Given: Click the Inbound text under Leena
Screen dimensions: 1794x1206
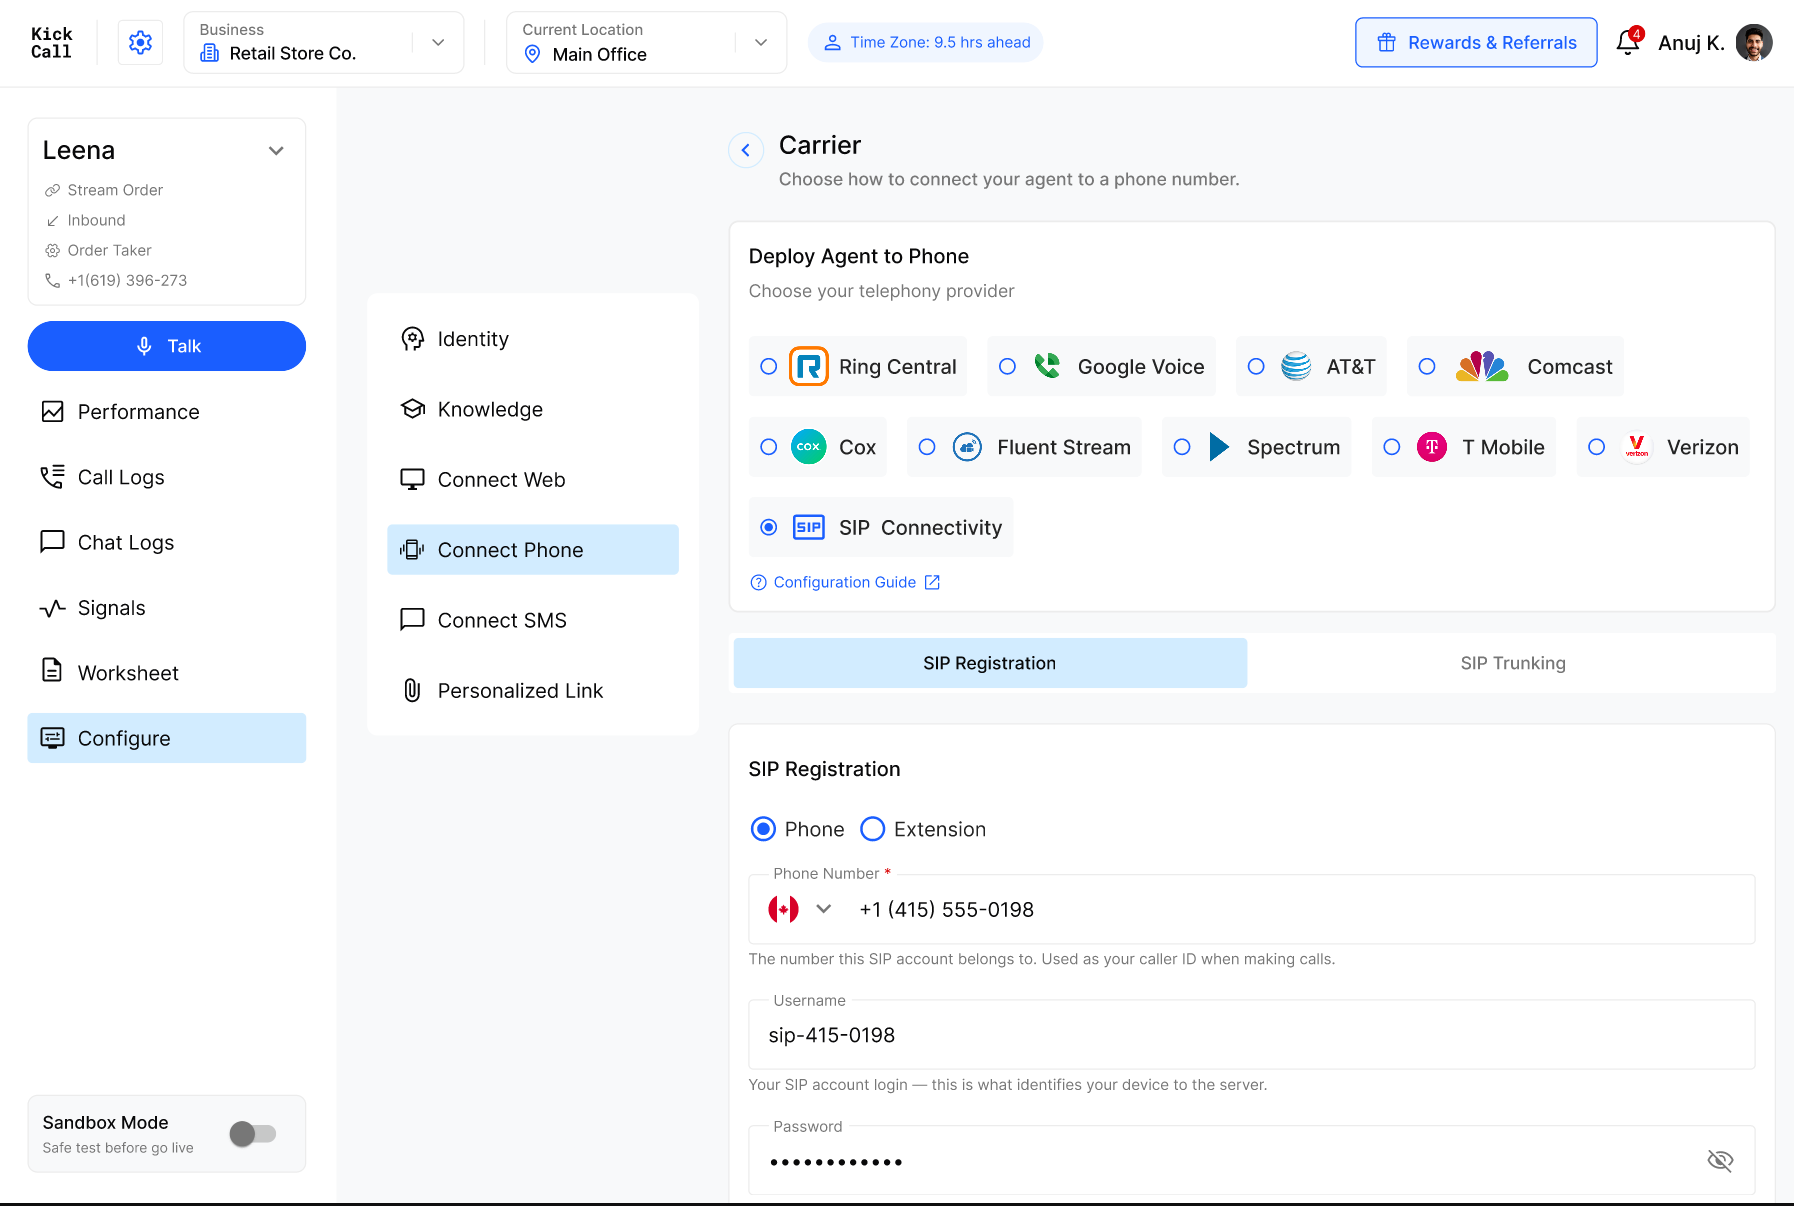Looking at the screenshot, I should coord(97,220).
